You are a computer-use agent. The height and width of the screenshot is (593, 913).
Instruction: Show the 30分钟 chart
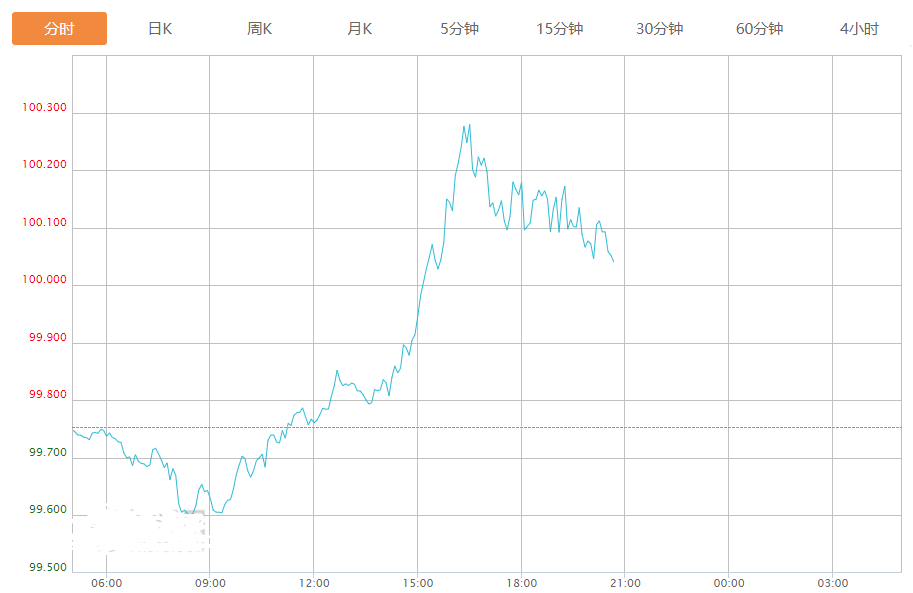coord(659,29)
